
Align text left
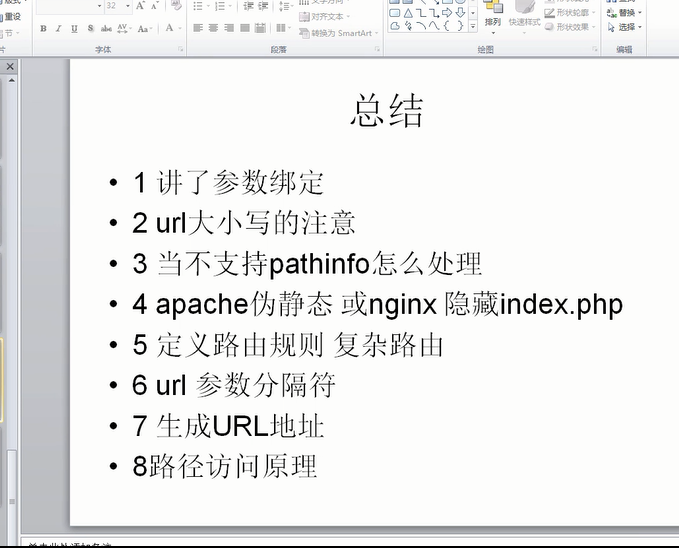click(x=198, y=28)
